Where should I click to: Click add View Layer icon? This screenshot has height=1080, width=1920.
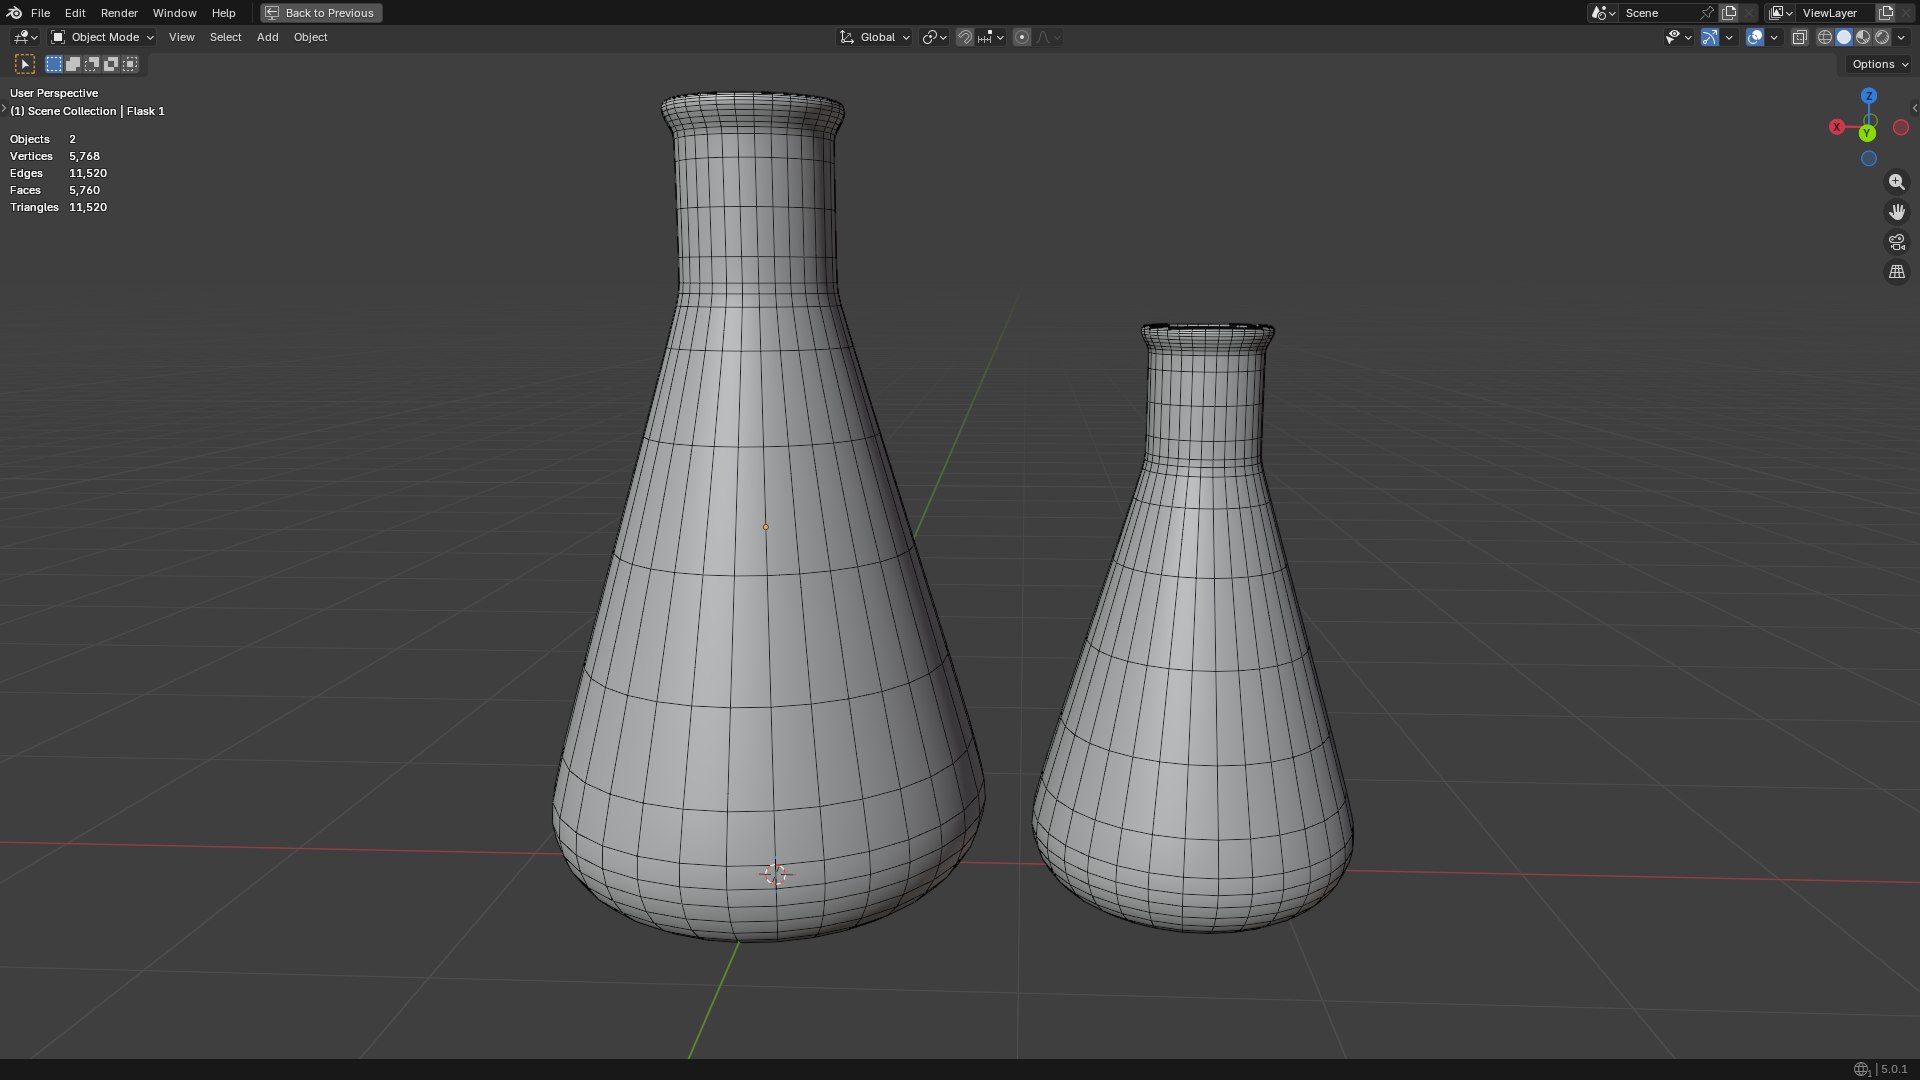tap(1886, 13)
